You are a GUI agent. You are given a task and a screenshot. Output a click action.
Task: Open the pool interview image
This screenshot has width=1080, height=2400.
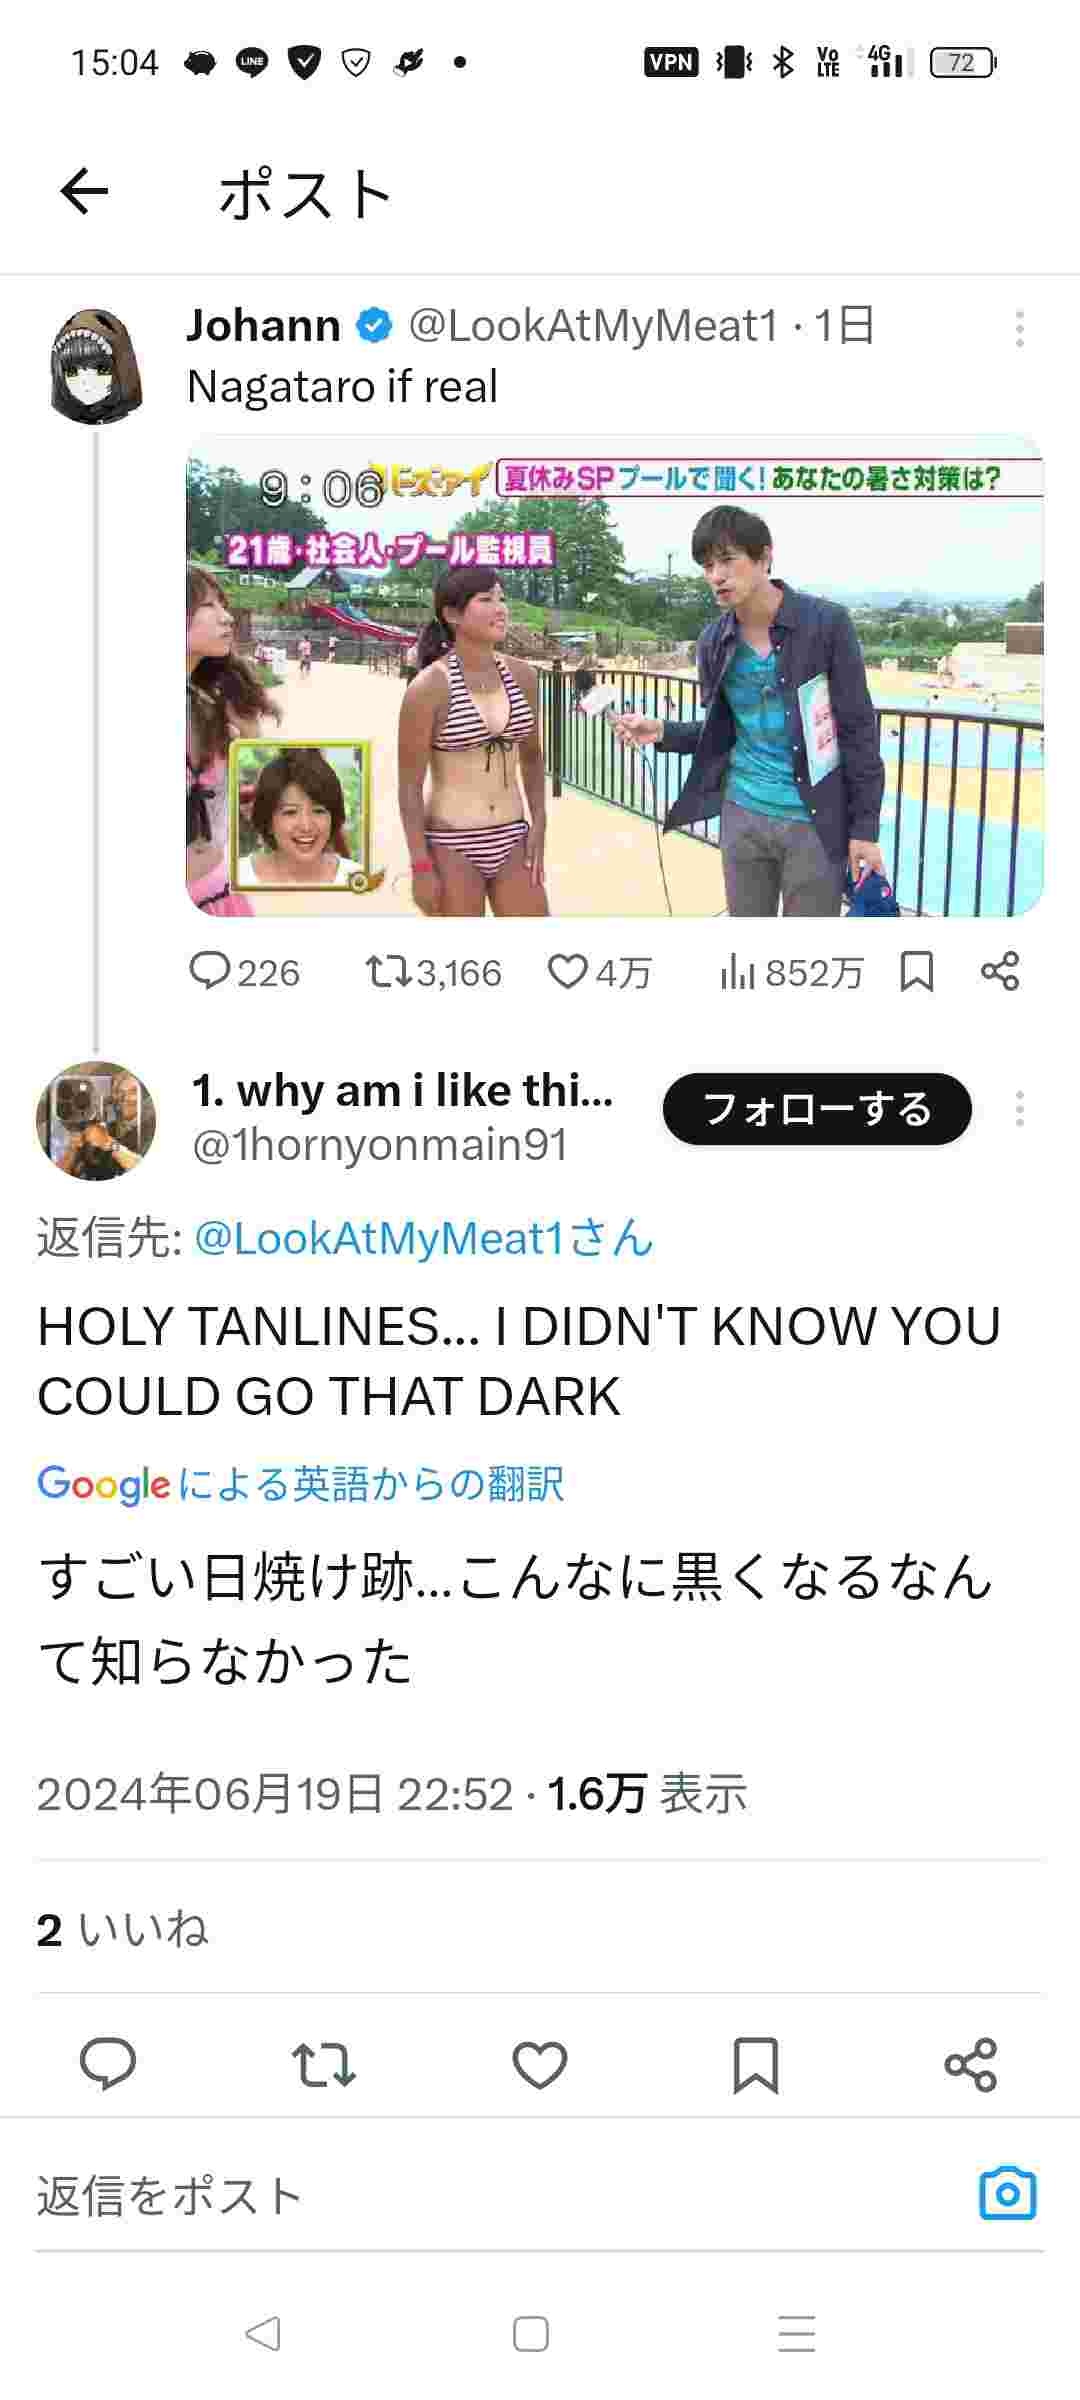pos(615,675)
